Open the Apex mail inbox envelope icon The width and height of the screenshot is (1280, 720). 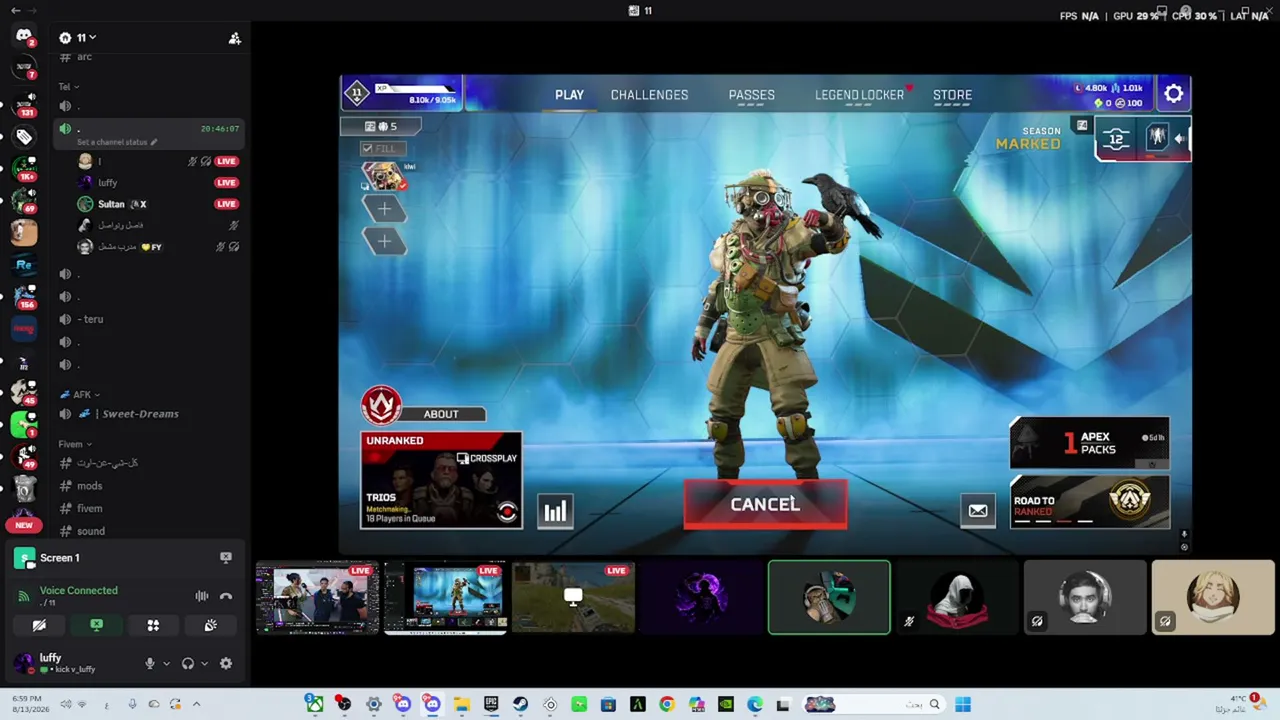coord(978,511)
